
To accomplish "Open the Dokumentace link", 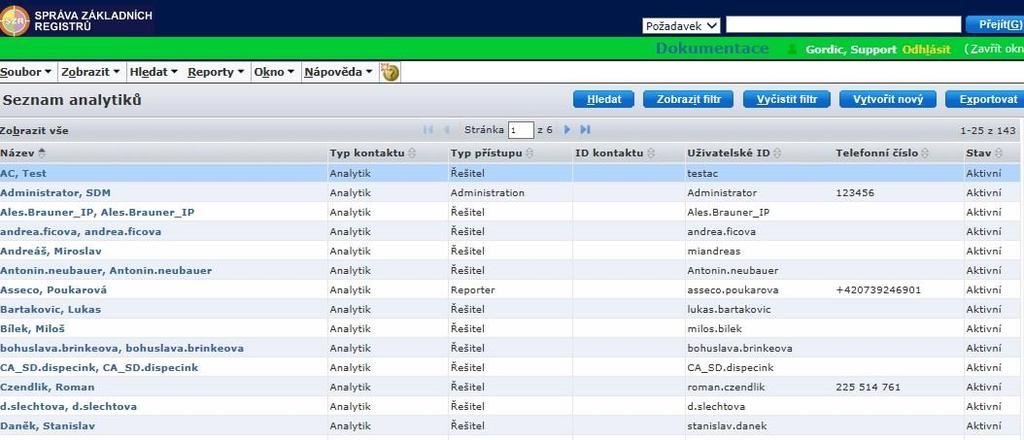I will pyautogui.click(x=712, y=49).
